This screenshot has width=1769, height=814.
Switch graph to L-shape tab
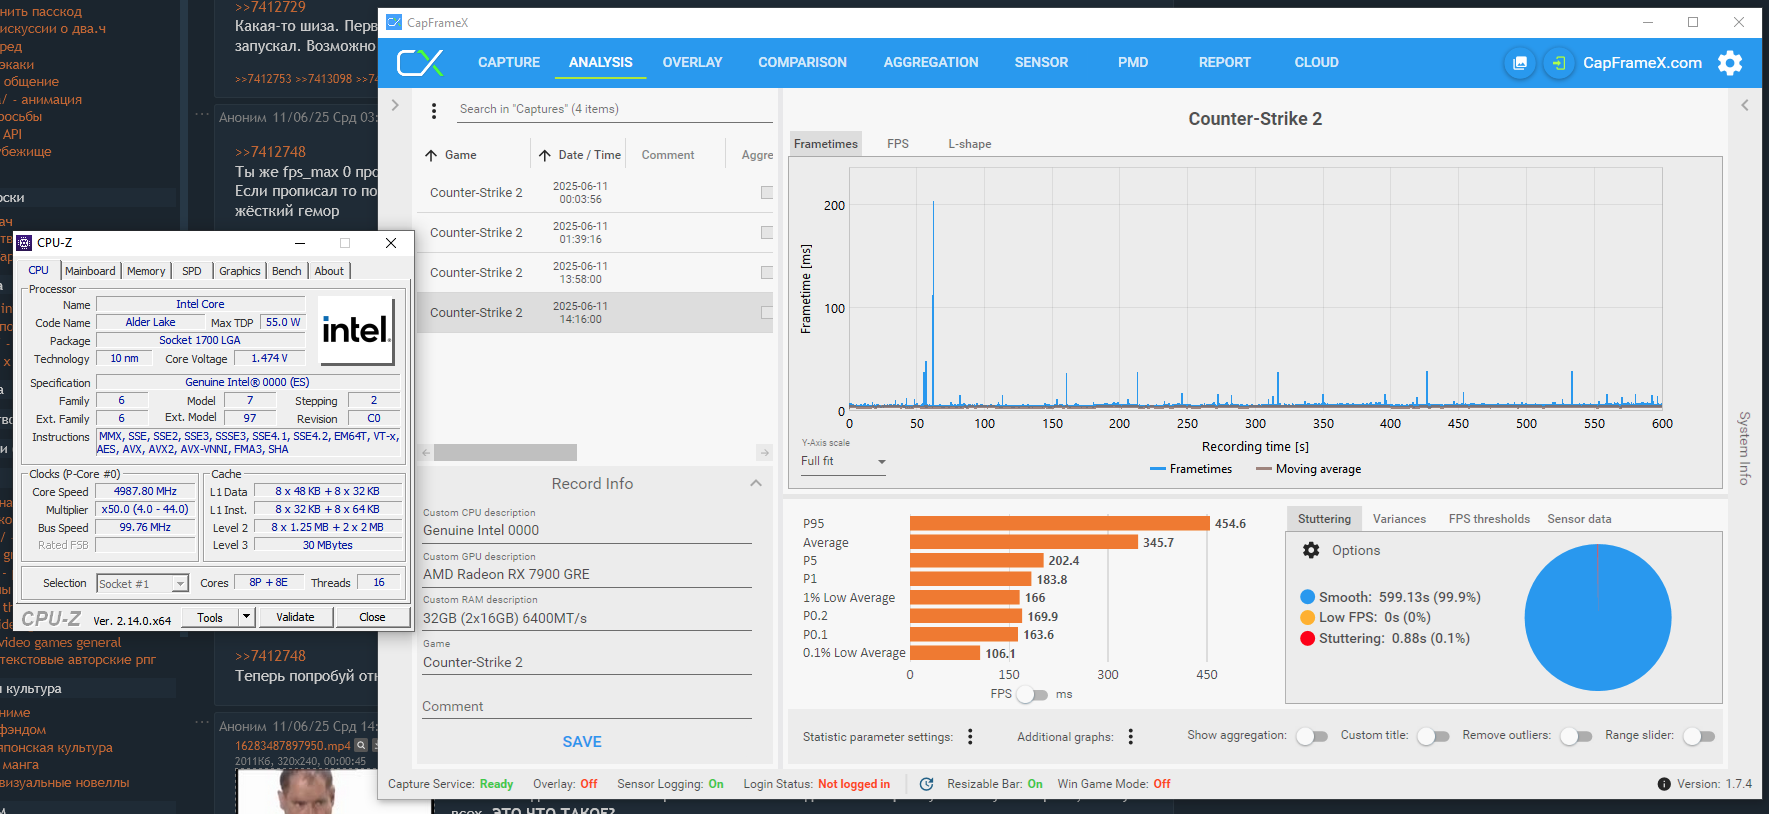(970, 144)
